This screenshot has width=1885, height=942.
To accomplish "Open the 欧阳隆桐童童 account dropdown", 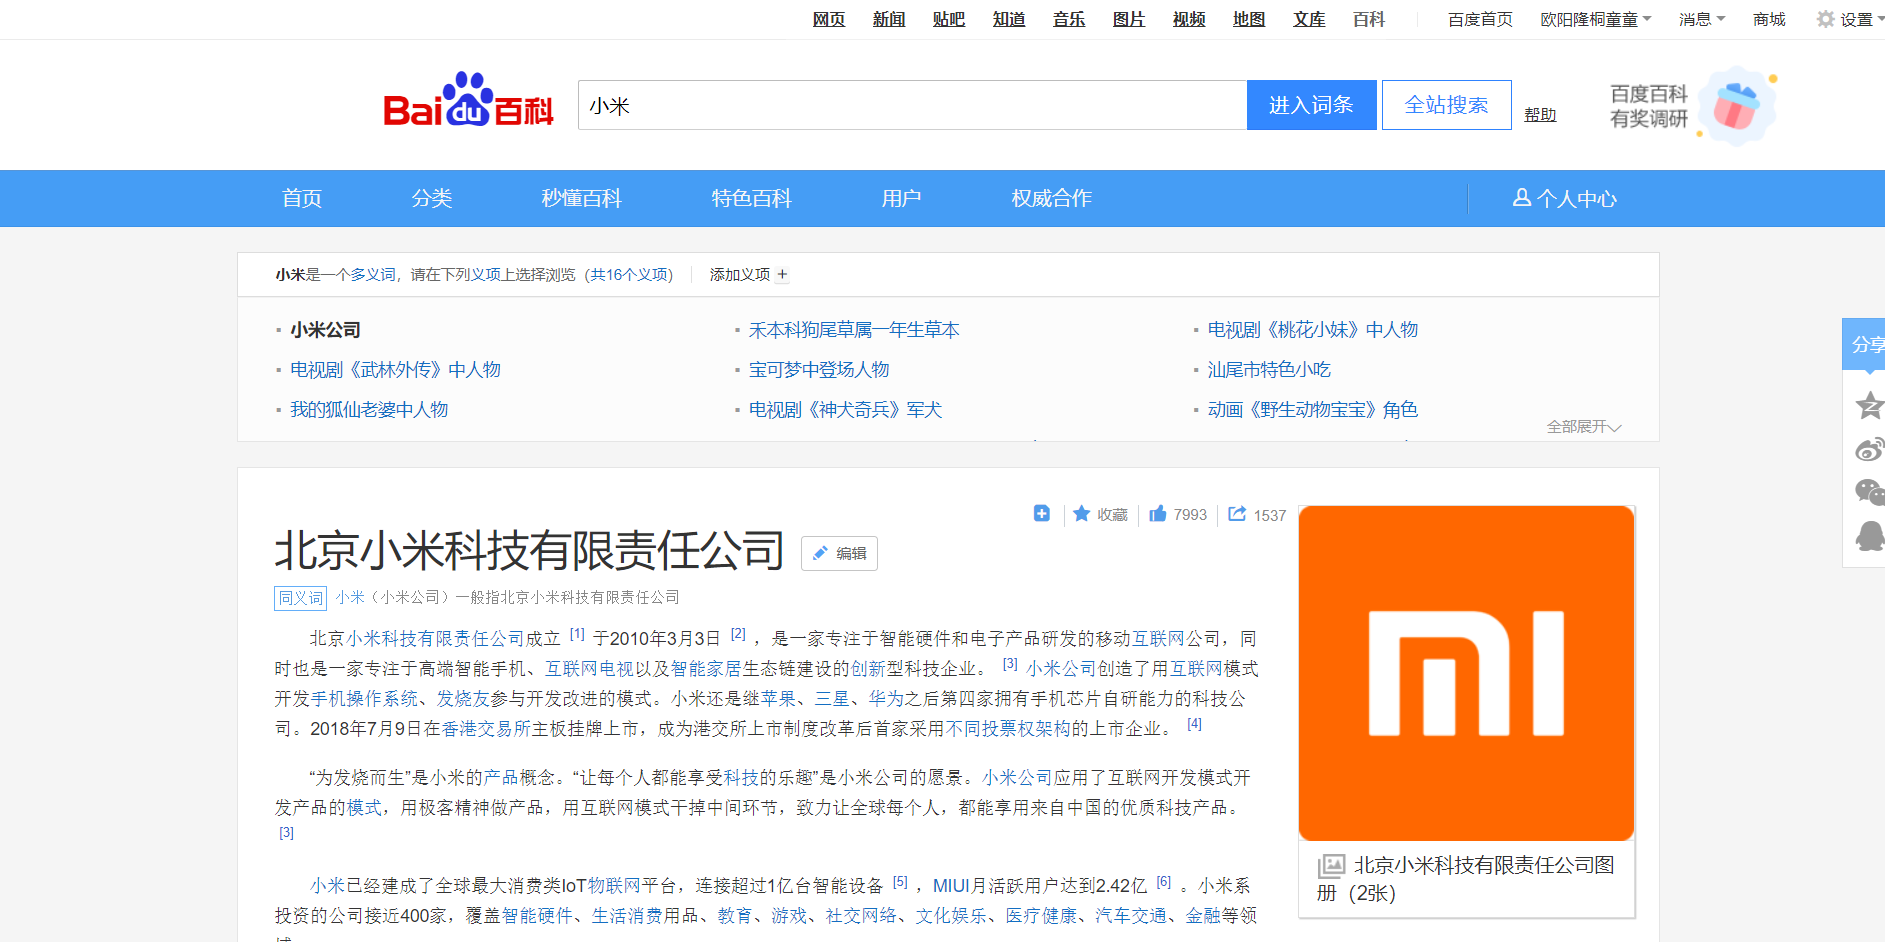I will click(1596, 19).
